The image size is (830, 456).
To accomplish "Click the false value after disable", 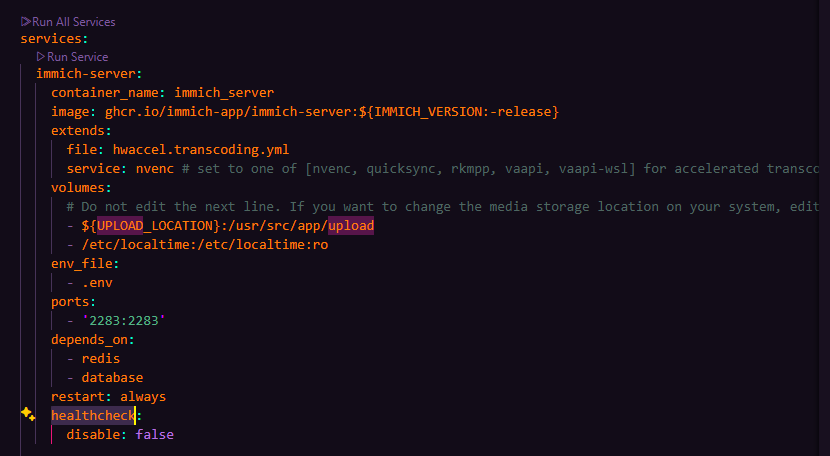I will click(x=155, y=435).
